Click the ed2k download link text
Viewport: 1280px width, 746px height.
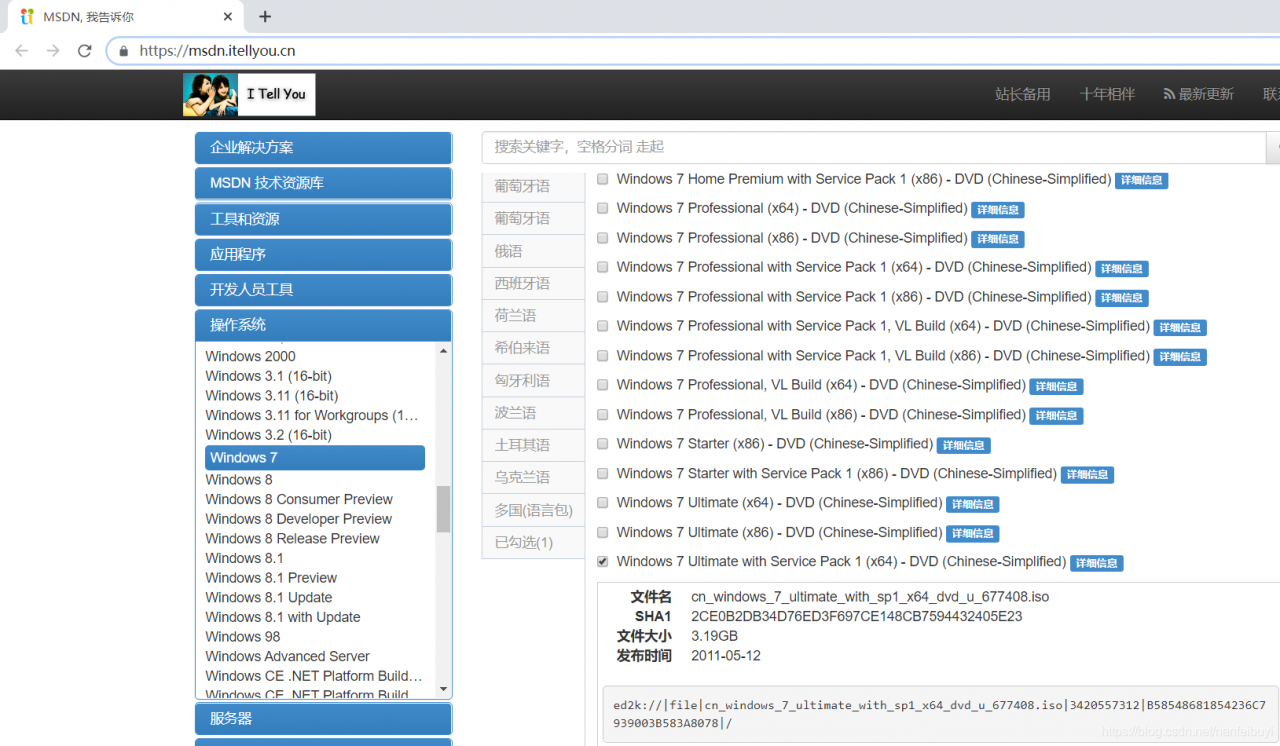[x=939, y=714]
